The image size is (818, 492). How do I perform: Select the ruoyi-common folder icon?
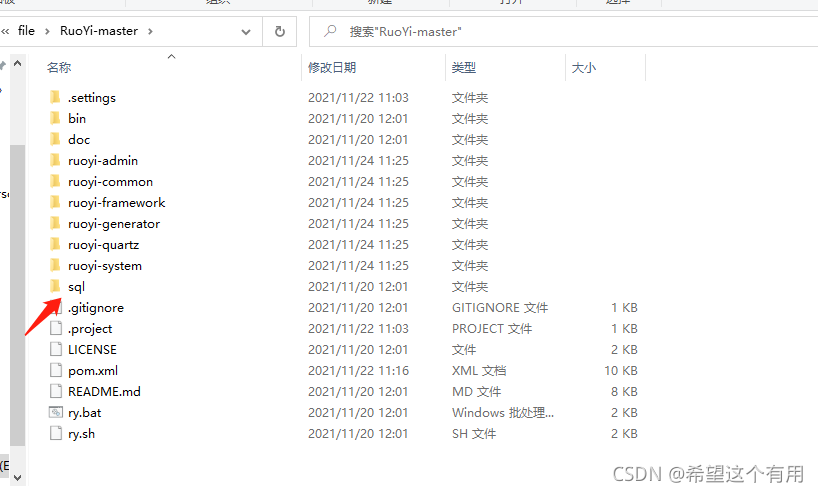[55, 181]
